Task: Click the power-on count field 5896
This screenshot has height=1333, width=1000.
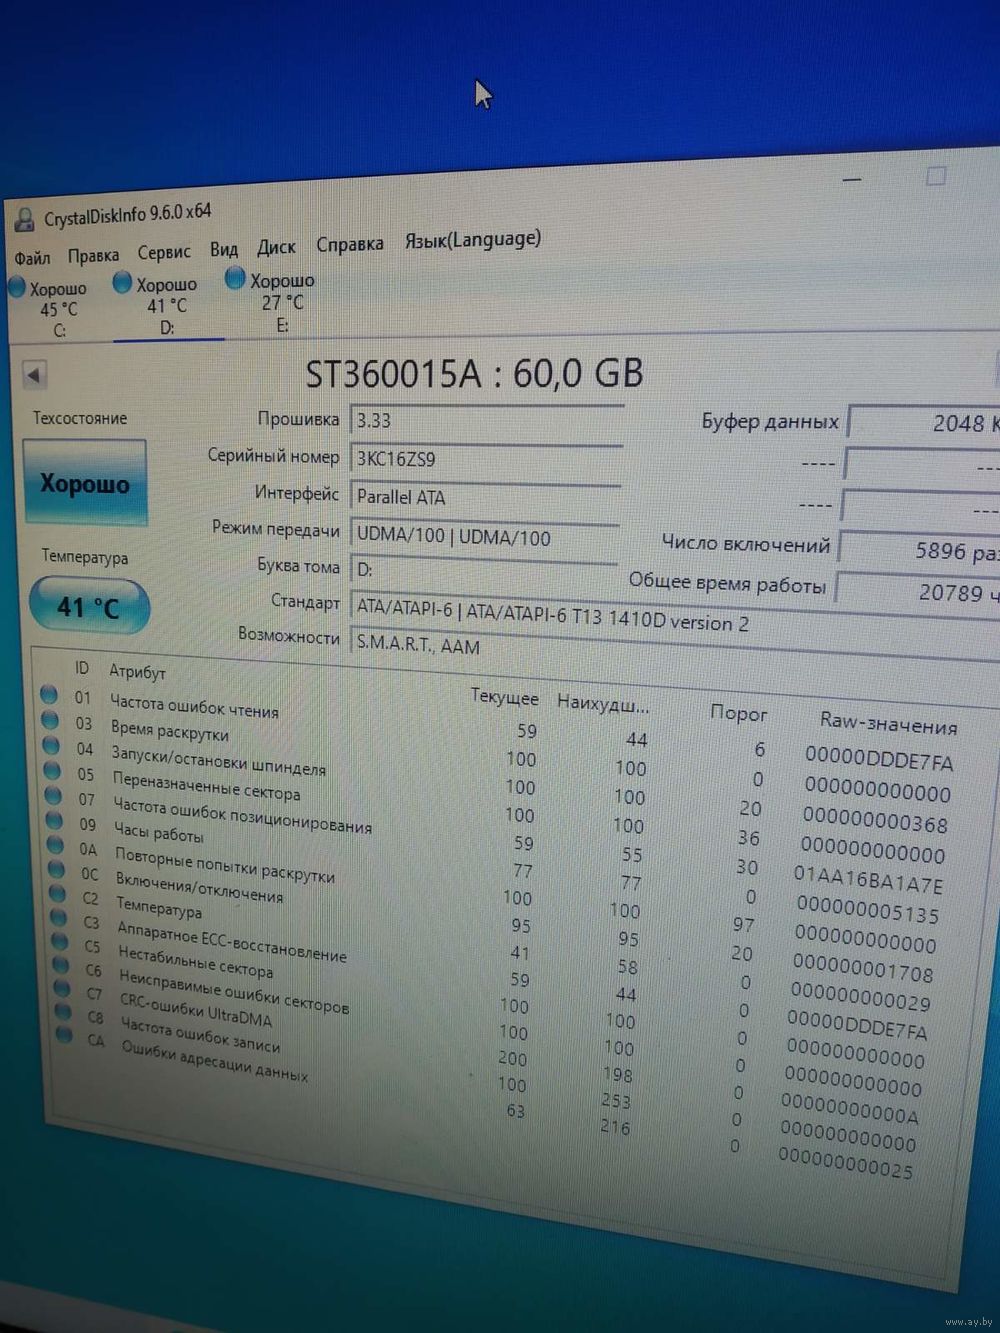Action: [920, 551]
